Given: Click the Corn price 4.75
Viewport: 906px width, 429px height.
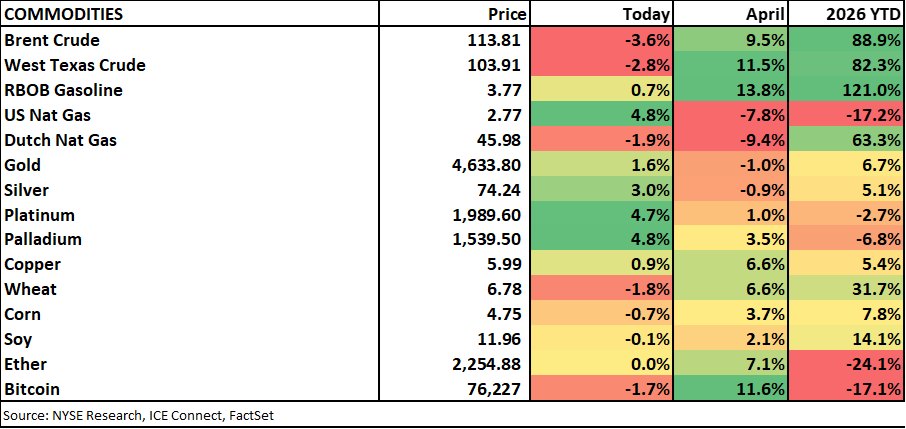Looking at the screenshot, I should [x=505, y=315].
